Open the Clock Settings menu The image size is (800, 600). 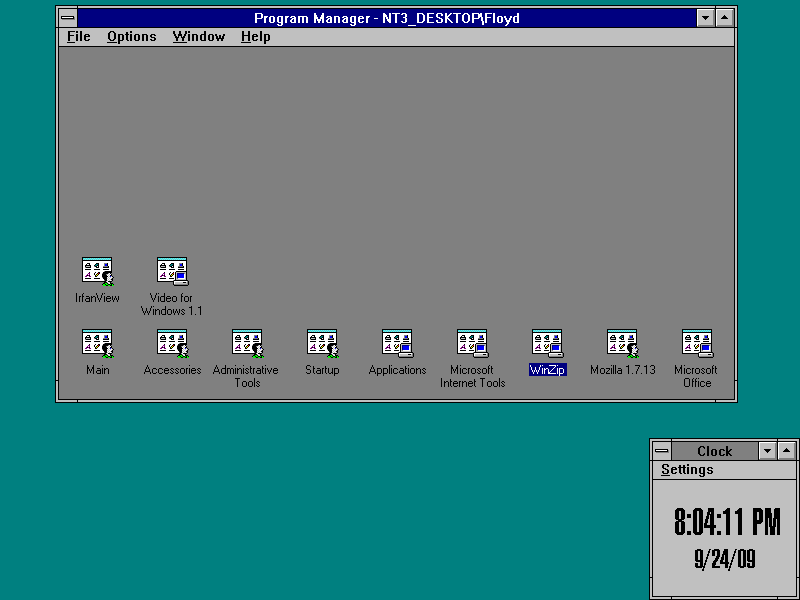click(x=687, y=470)
